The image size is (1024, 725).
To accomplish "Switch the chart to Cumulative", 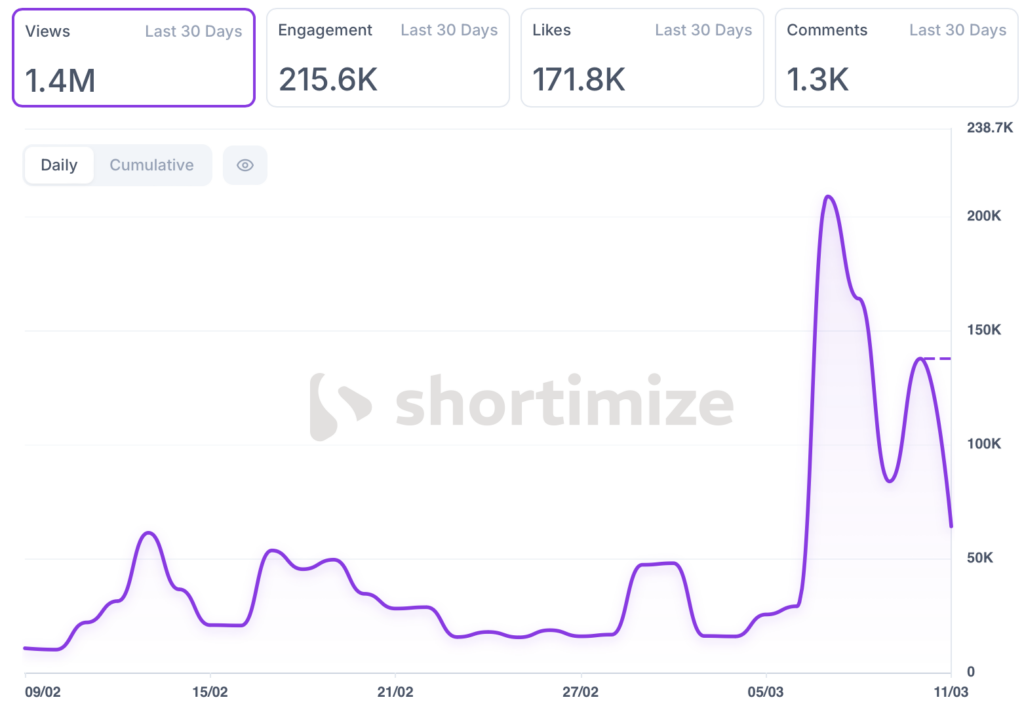I will tap(152, 165).
